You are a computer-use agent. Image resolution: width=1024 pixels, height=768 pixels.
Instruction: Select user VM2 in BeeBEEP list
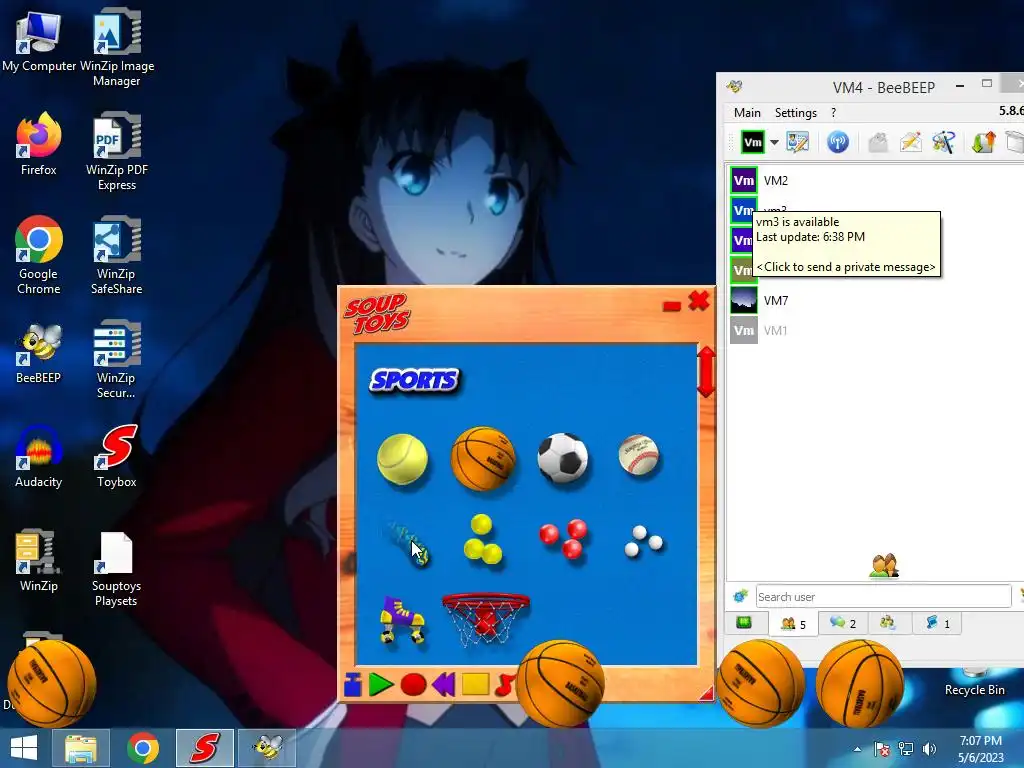tap(875, 180)
